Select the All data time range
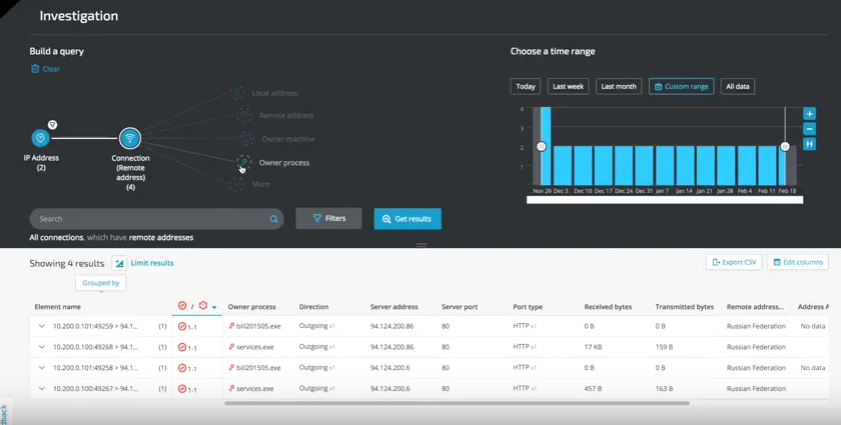This screenshot has width=841, height=425. pos(737,86)
